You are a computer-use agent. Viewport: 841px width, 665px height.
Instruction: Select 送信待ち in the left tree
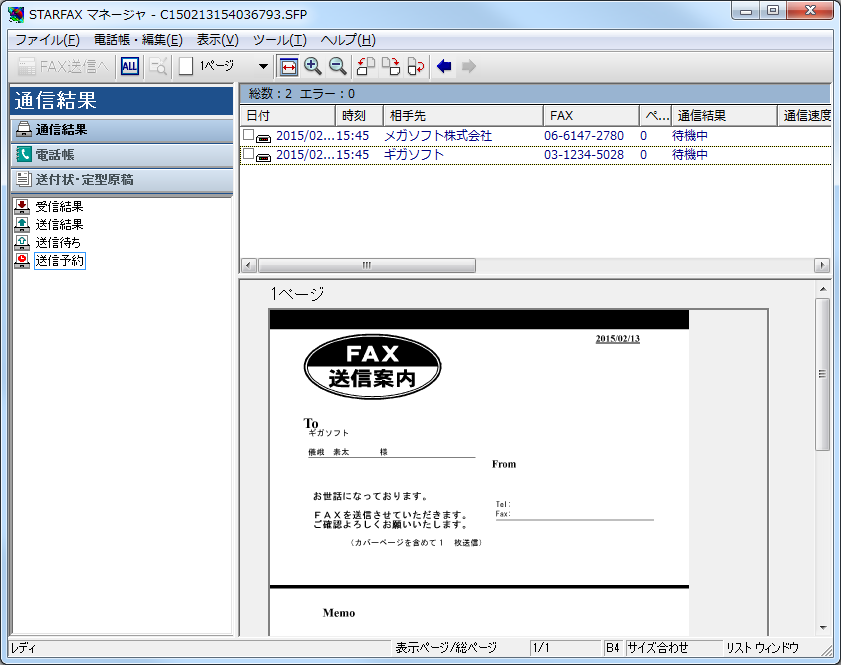pyautogui.click(x=58, y=243)
